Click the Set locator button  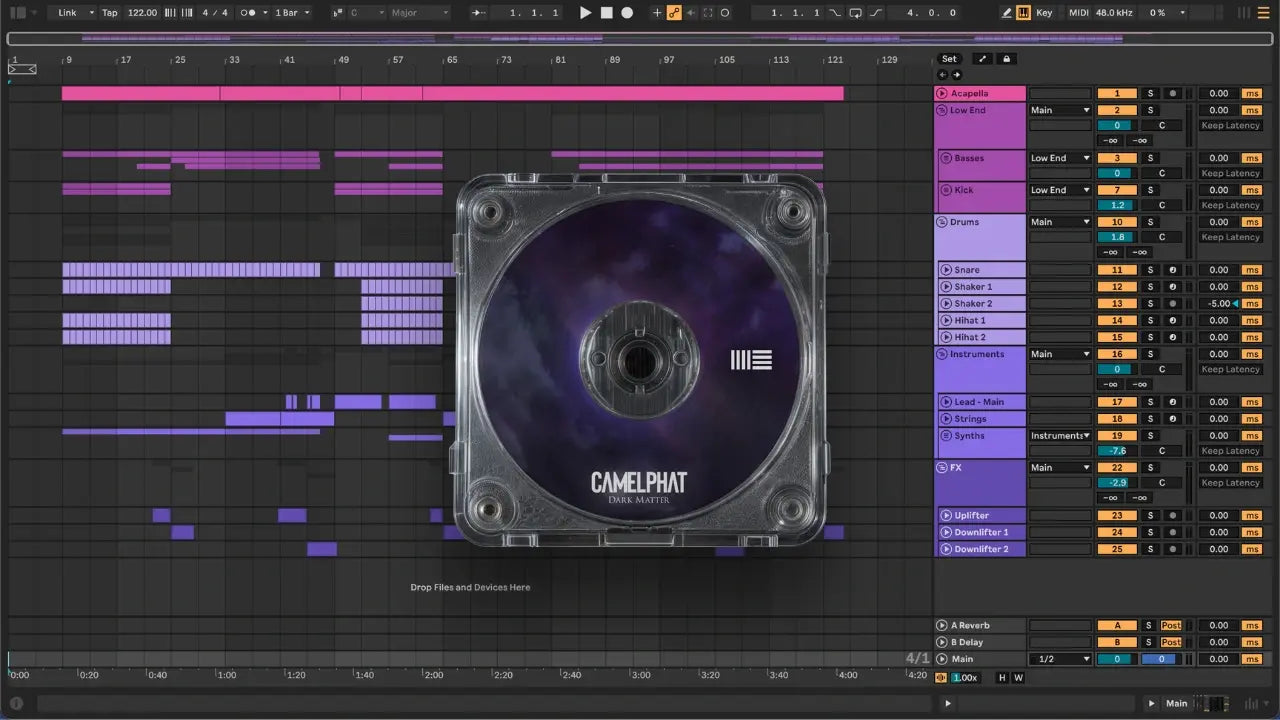(949, 59)
